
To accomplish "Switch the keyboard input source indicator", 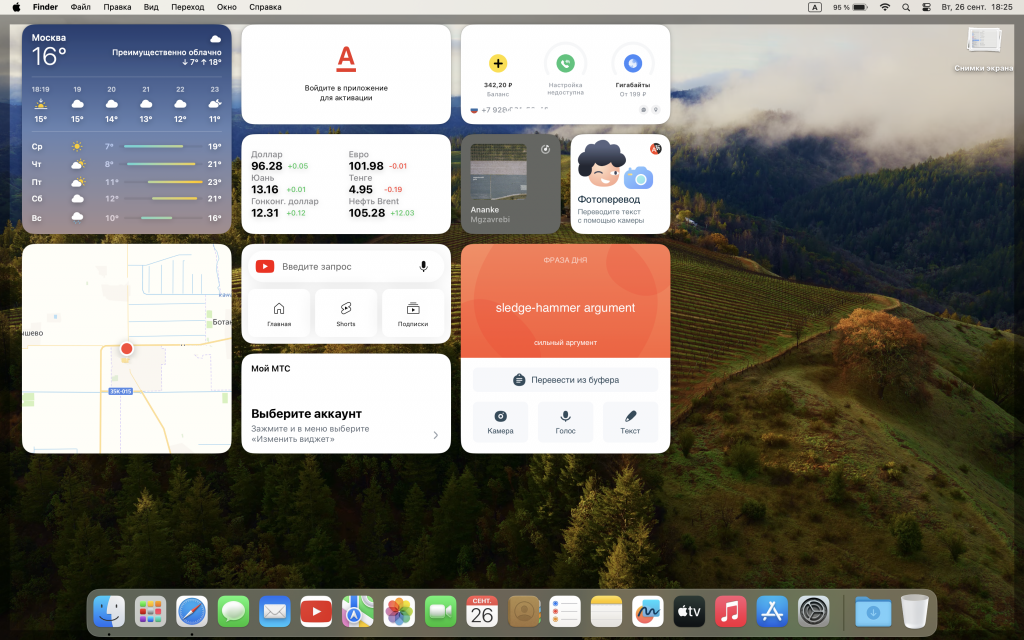I will [x=815, y=7].
